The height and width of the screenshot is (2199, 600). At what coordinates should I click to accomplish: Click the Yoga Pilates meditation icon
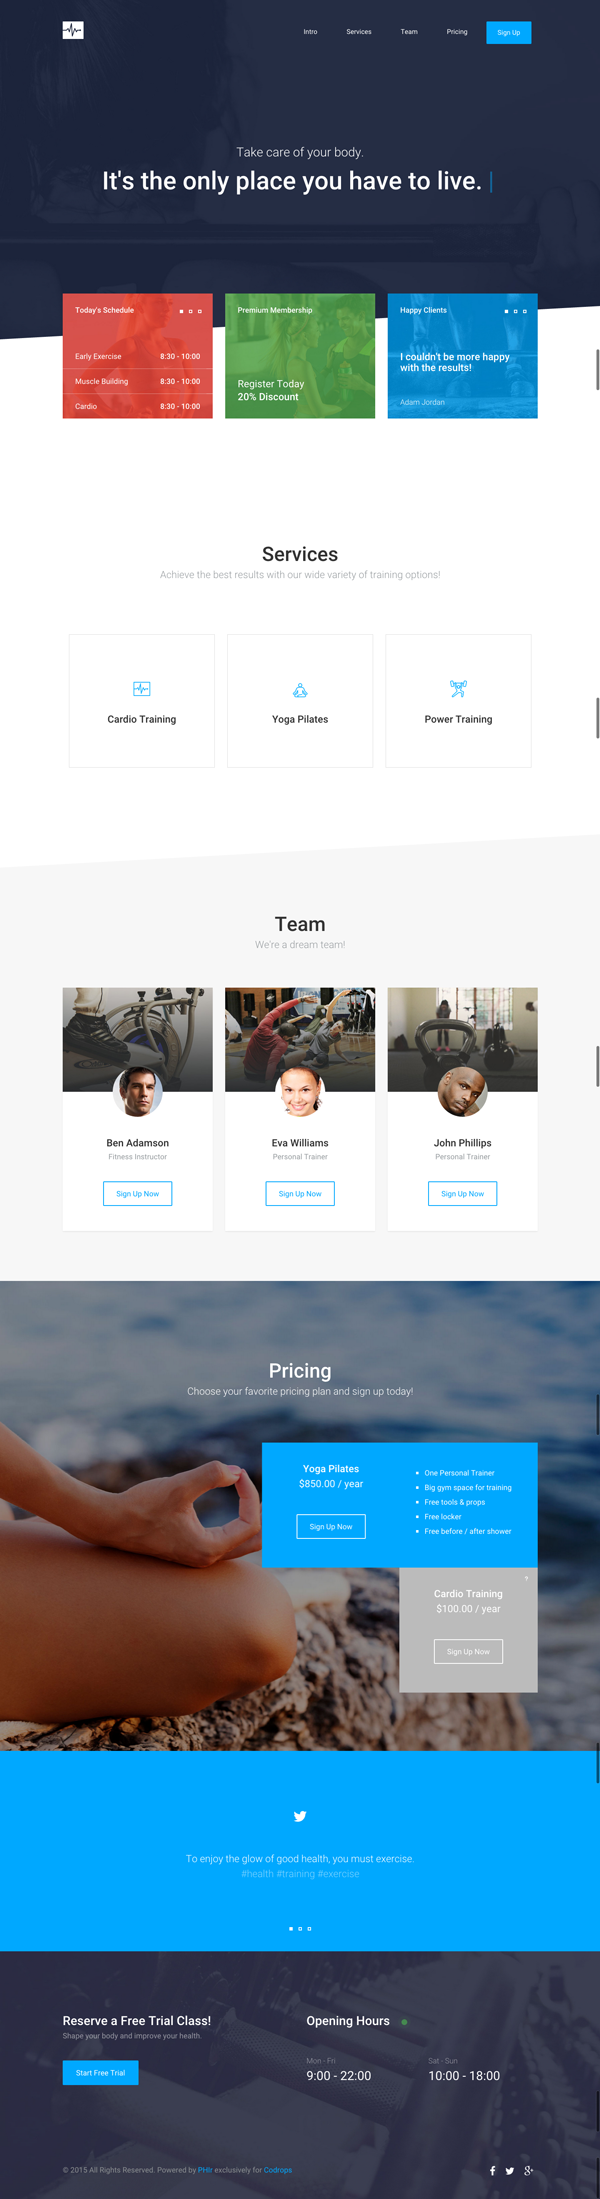(x=300, y=690)
